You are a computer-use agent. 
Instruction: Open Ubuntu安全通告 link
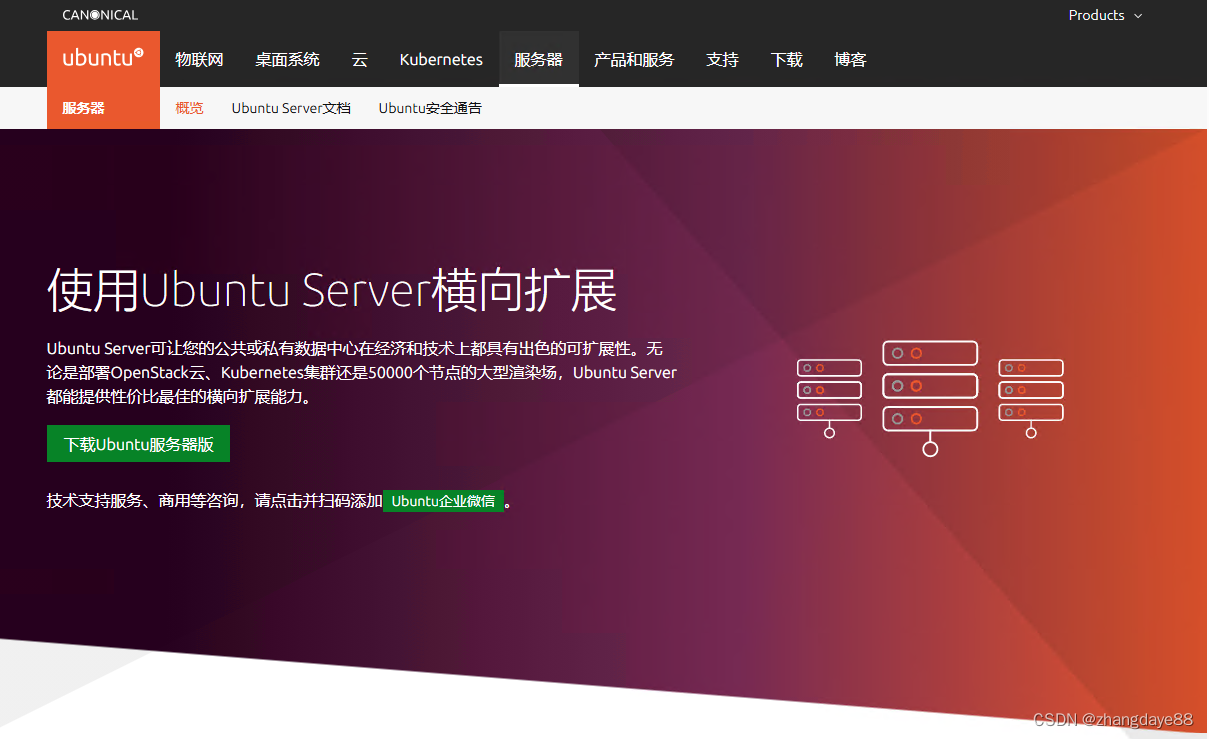point(430,108)
